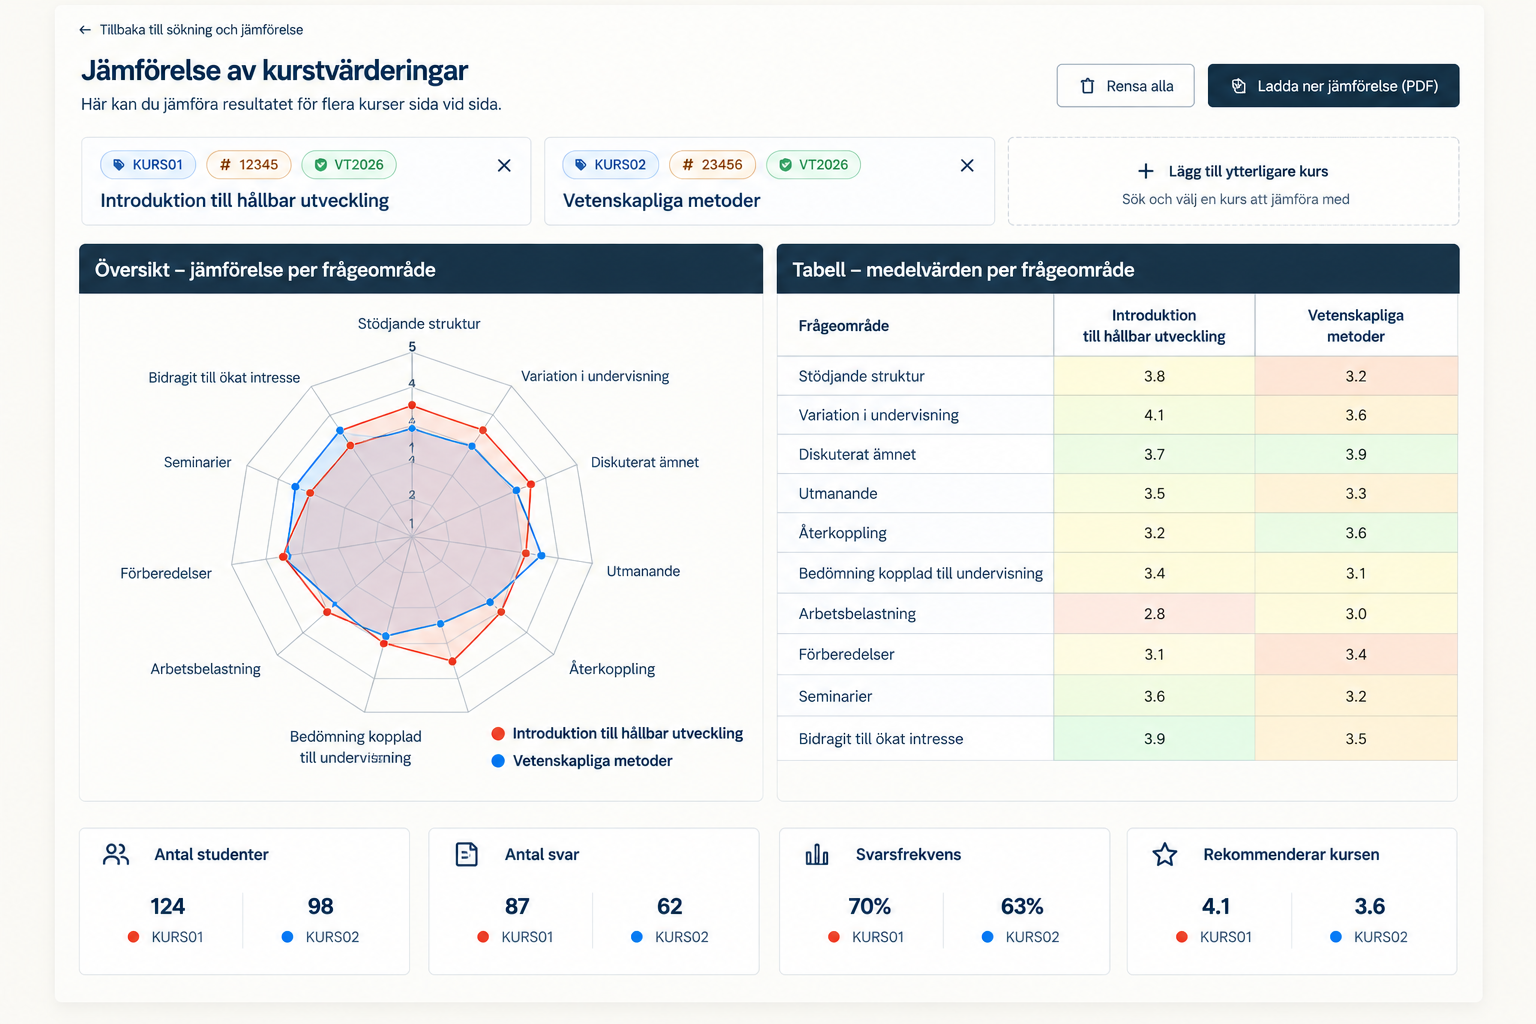Image resolution: width=1536 pixels, height=1024 pixels.
Task: Add another course via Lägg till ytterligare kurs
Action: [x=1233, y=181]
